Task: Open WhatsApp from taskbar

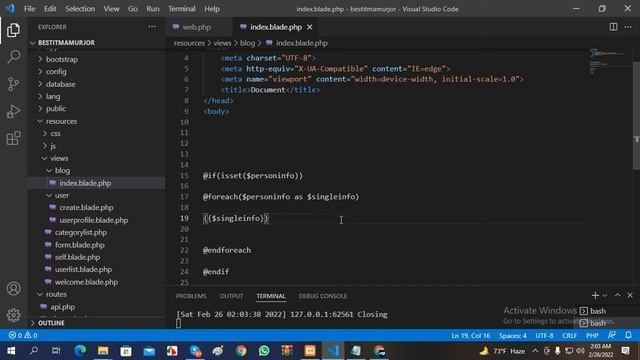Action: (x=264, y=351)
